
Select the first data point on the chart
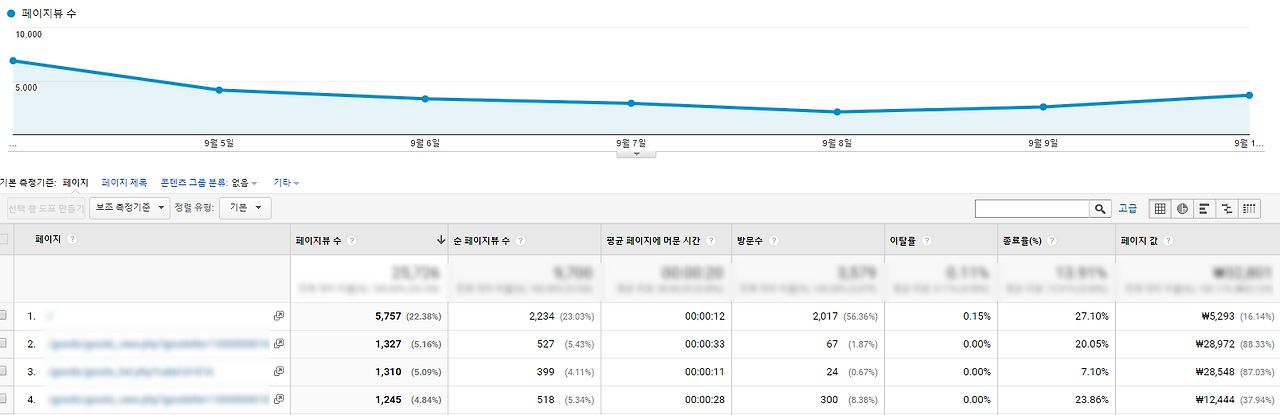(13, 60)
